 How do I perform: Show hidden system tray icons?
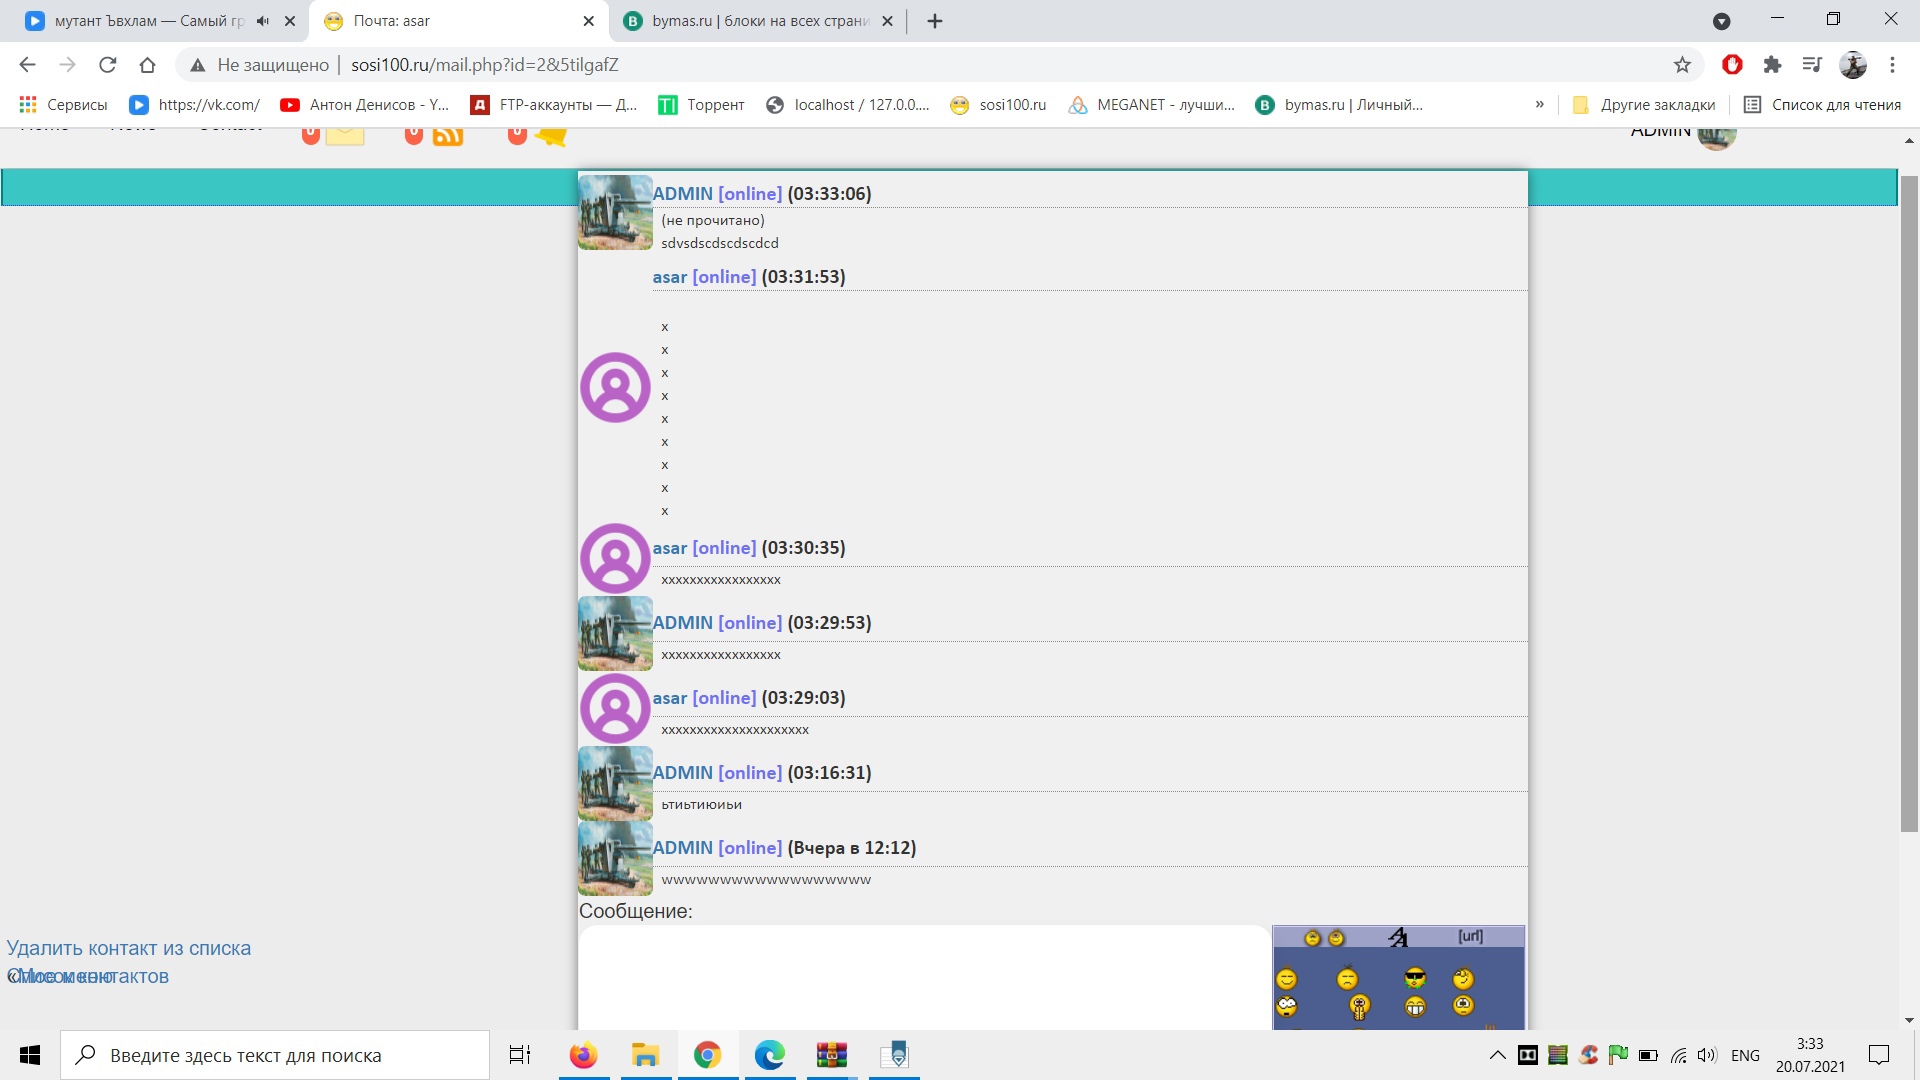click(1497, 1055)
